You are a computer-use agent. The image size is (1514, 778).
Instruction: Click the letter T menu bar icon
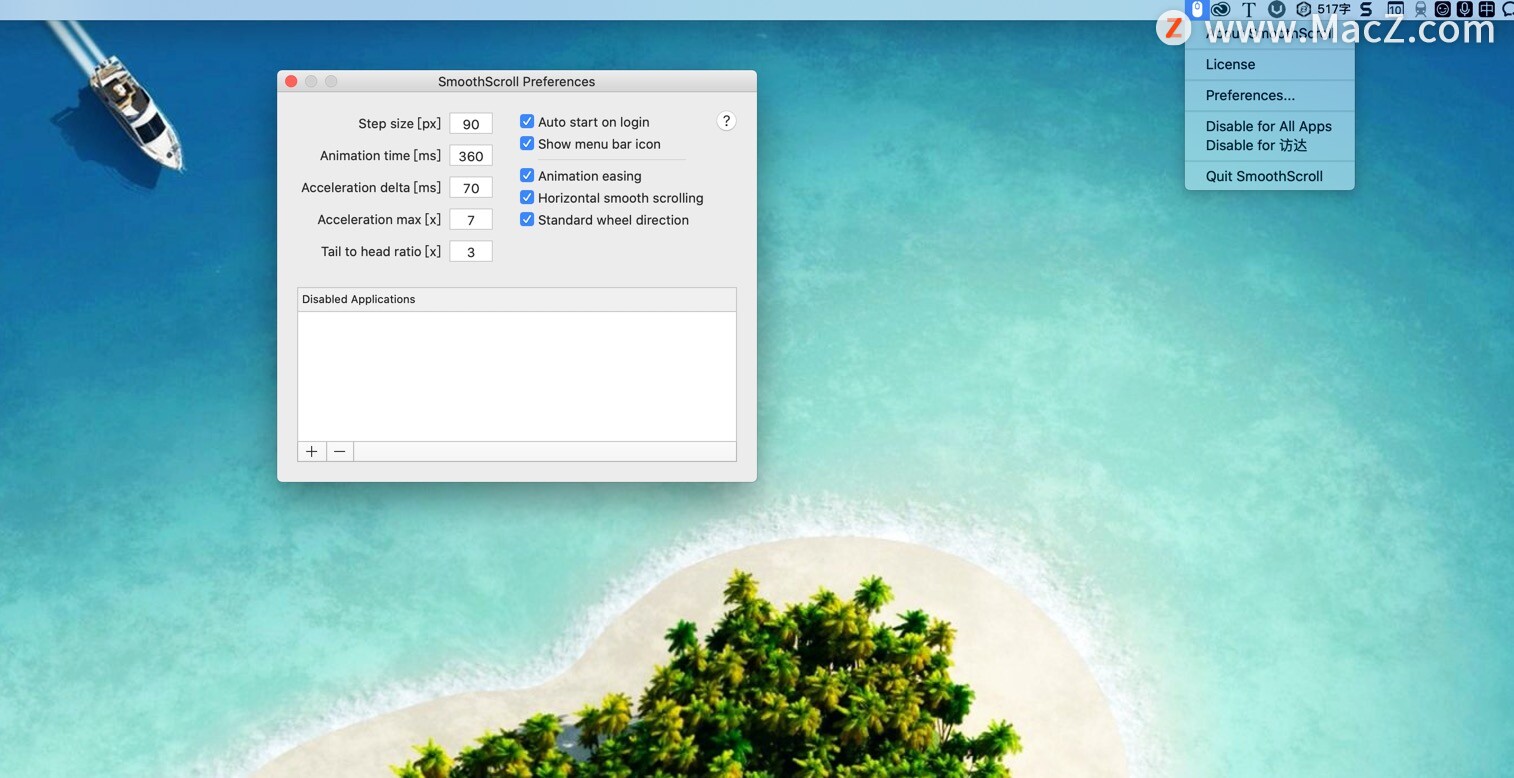1249,9
